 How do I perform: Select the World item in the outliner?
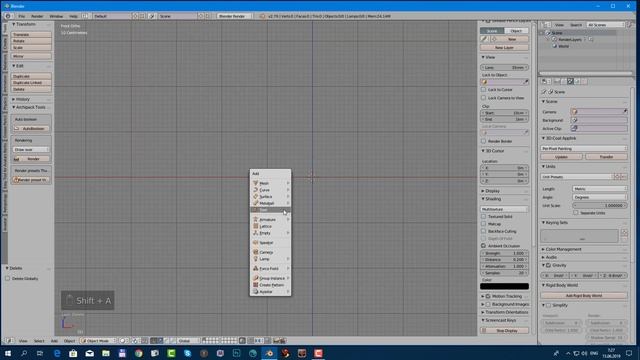coord(564,47)
